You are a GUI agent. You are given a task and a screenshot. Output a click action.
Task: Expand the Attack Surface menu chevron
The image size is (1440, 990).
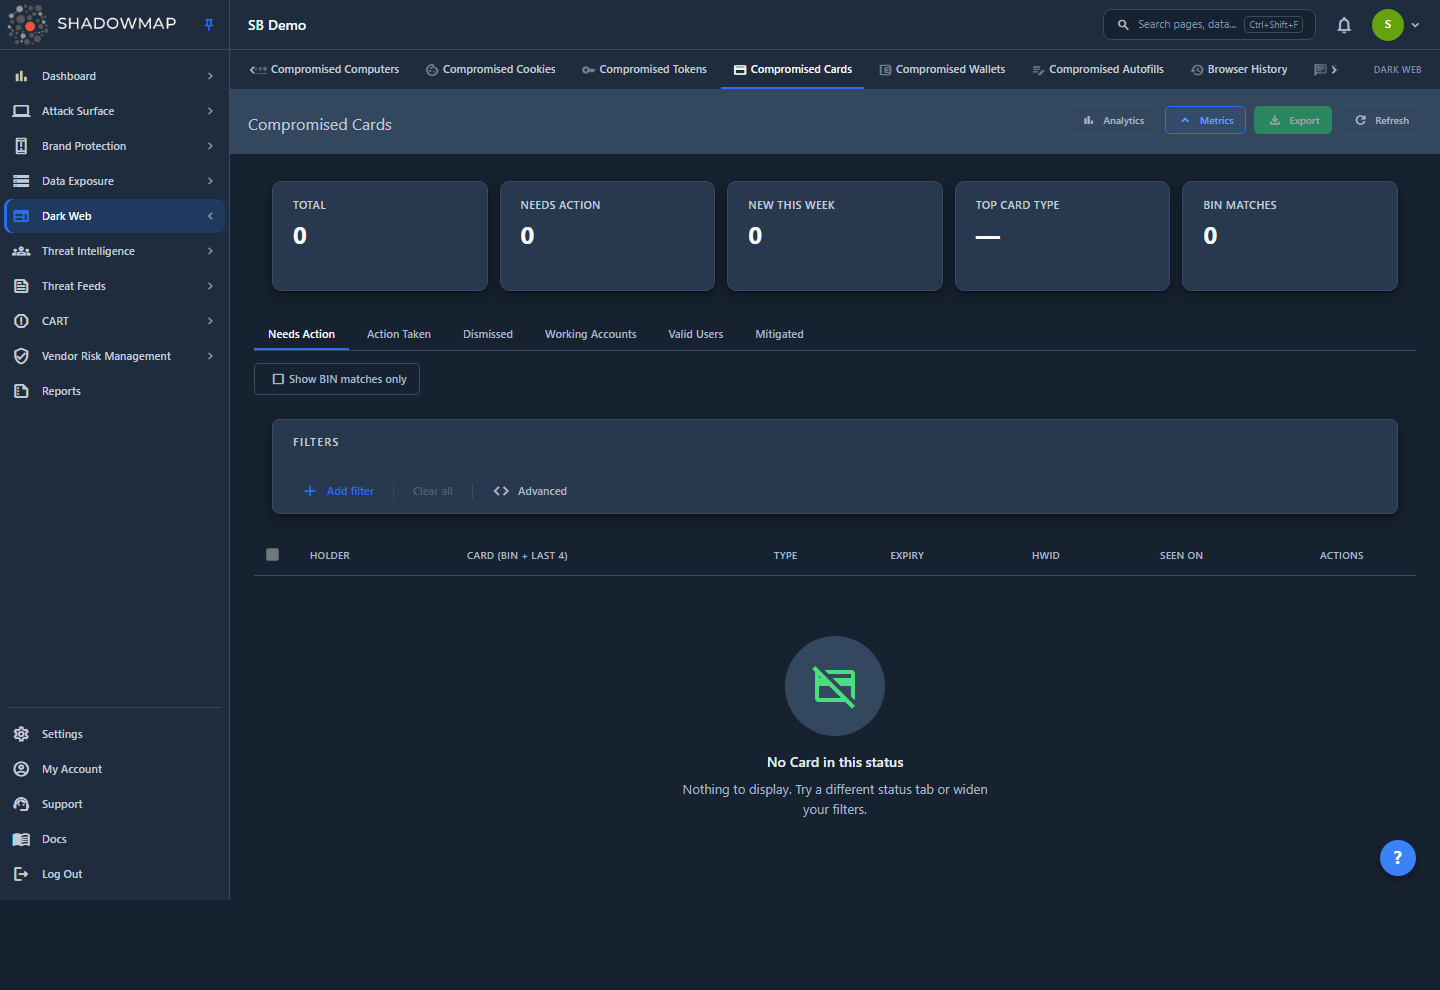click(210, 111)
